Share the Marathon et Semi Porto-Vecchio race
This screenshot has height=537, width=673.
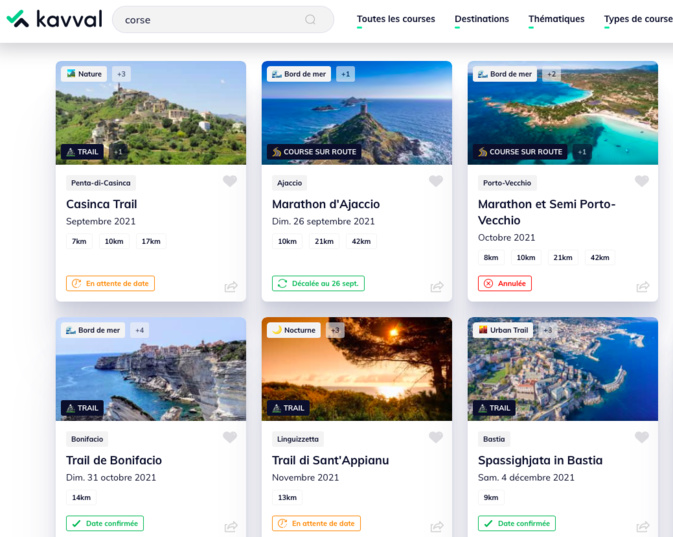click(x=643, y=287)
